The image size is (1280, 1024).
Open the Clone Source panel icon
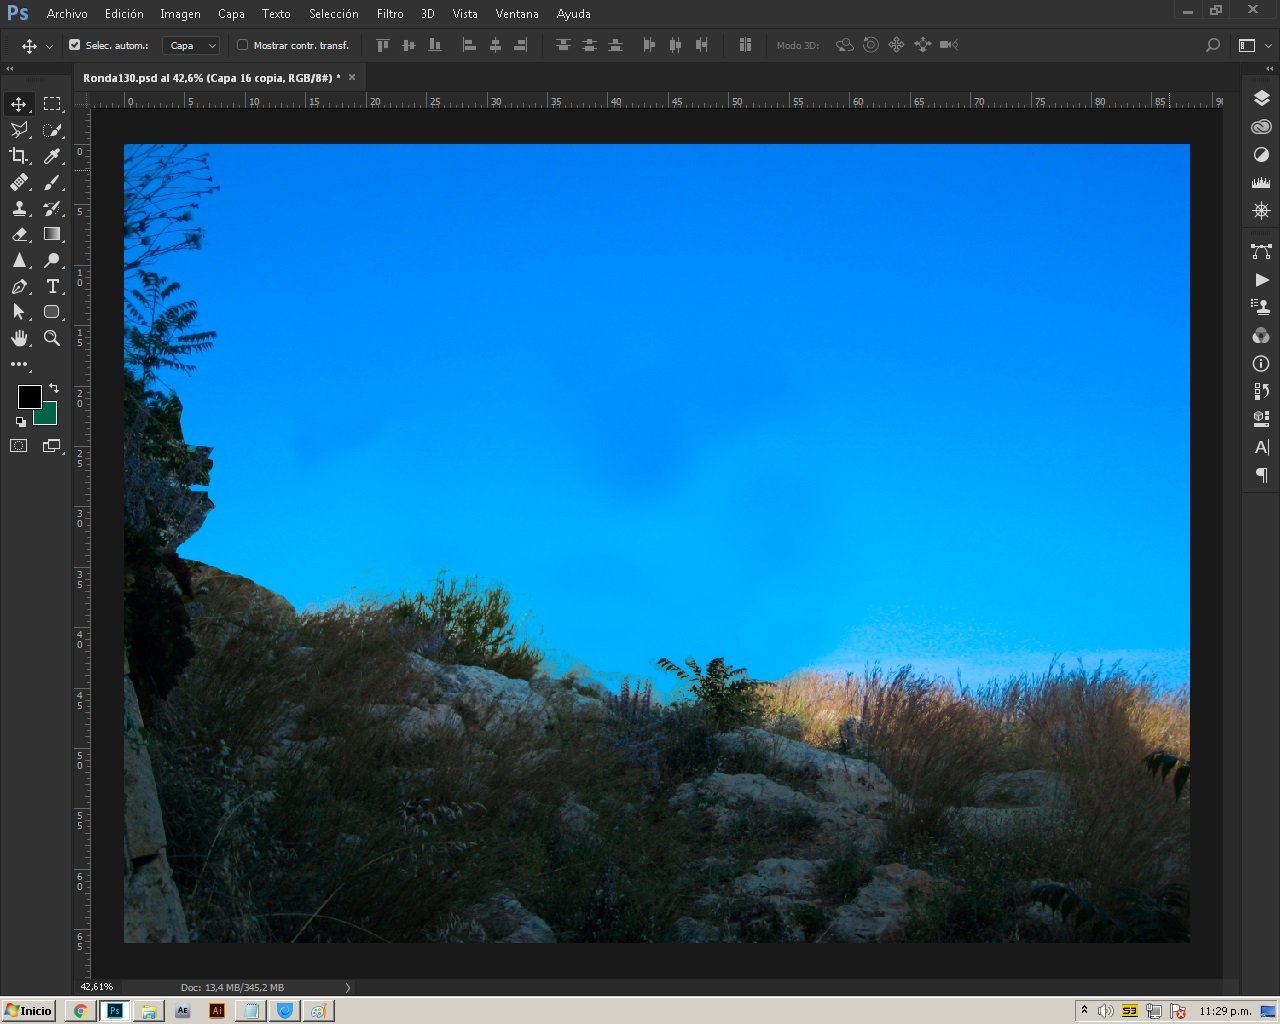click(1261, 307)
